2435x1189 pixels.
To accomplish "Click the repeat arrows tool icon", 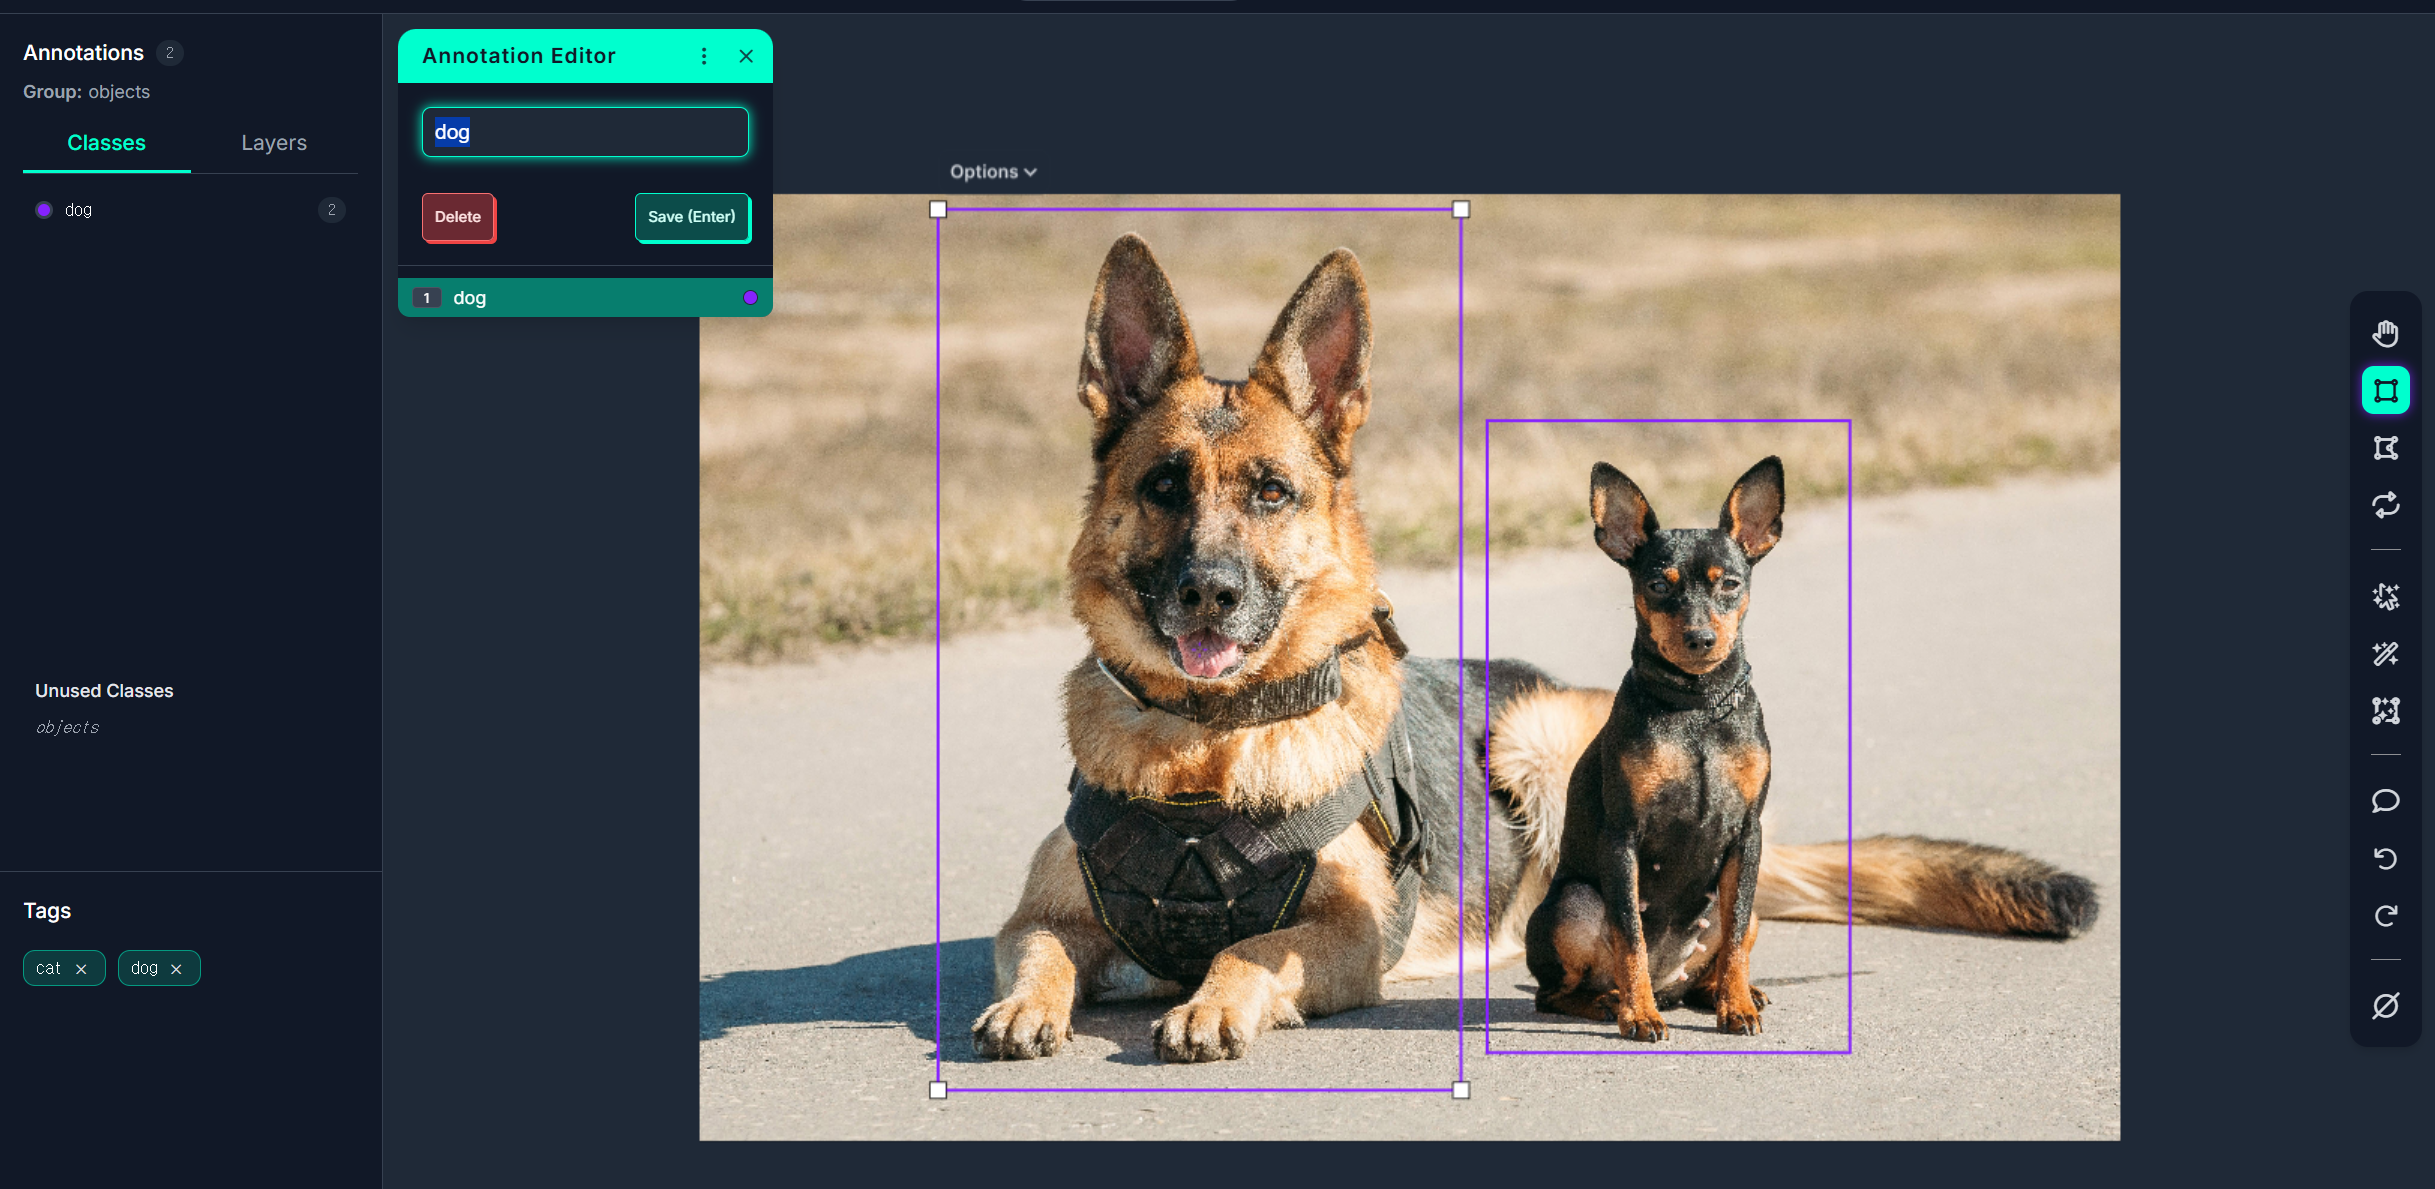I will 2385,505.
